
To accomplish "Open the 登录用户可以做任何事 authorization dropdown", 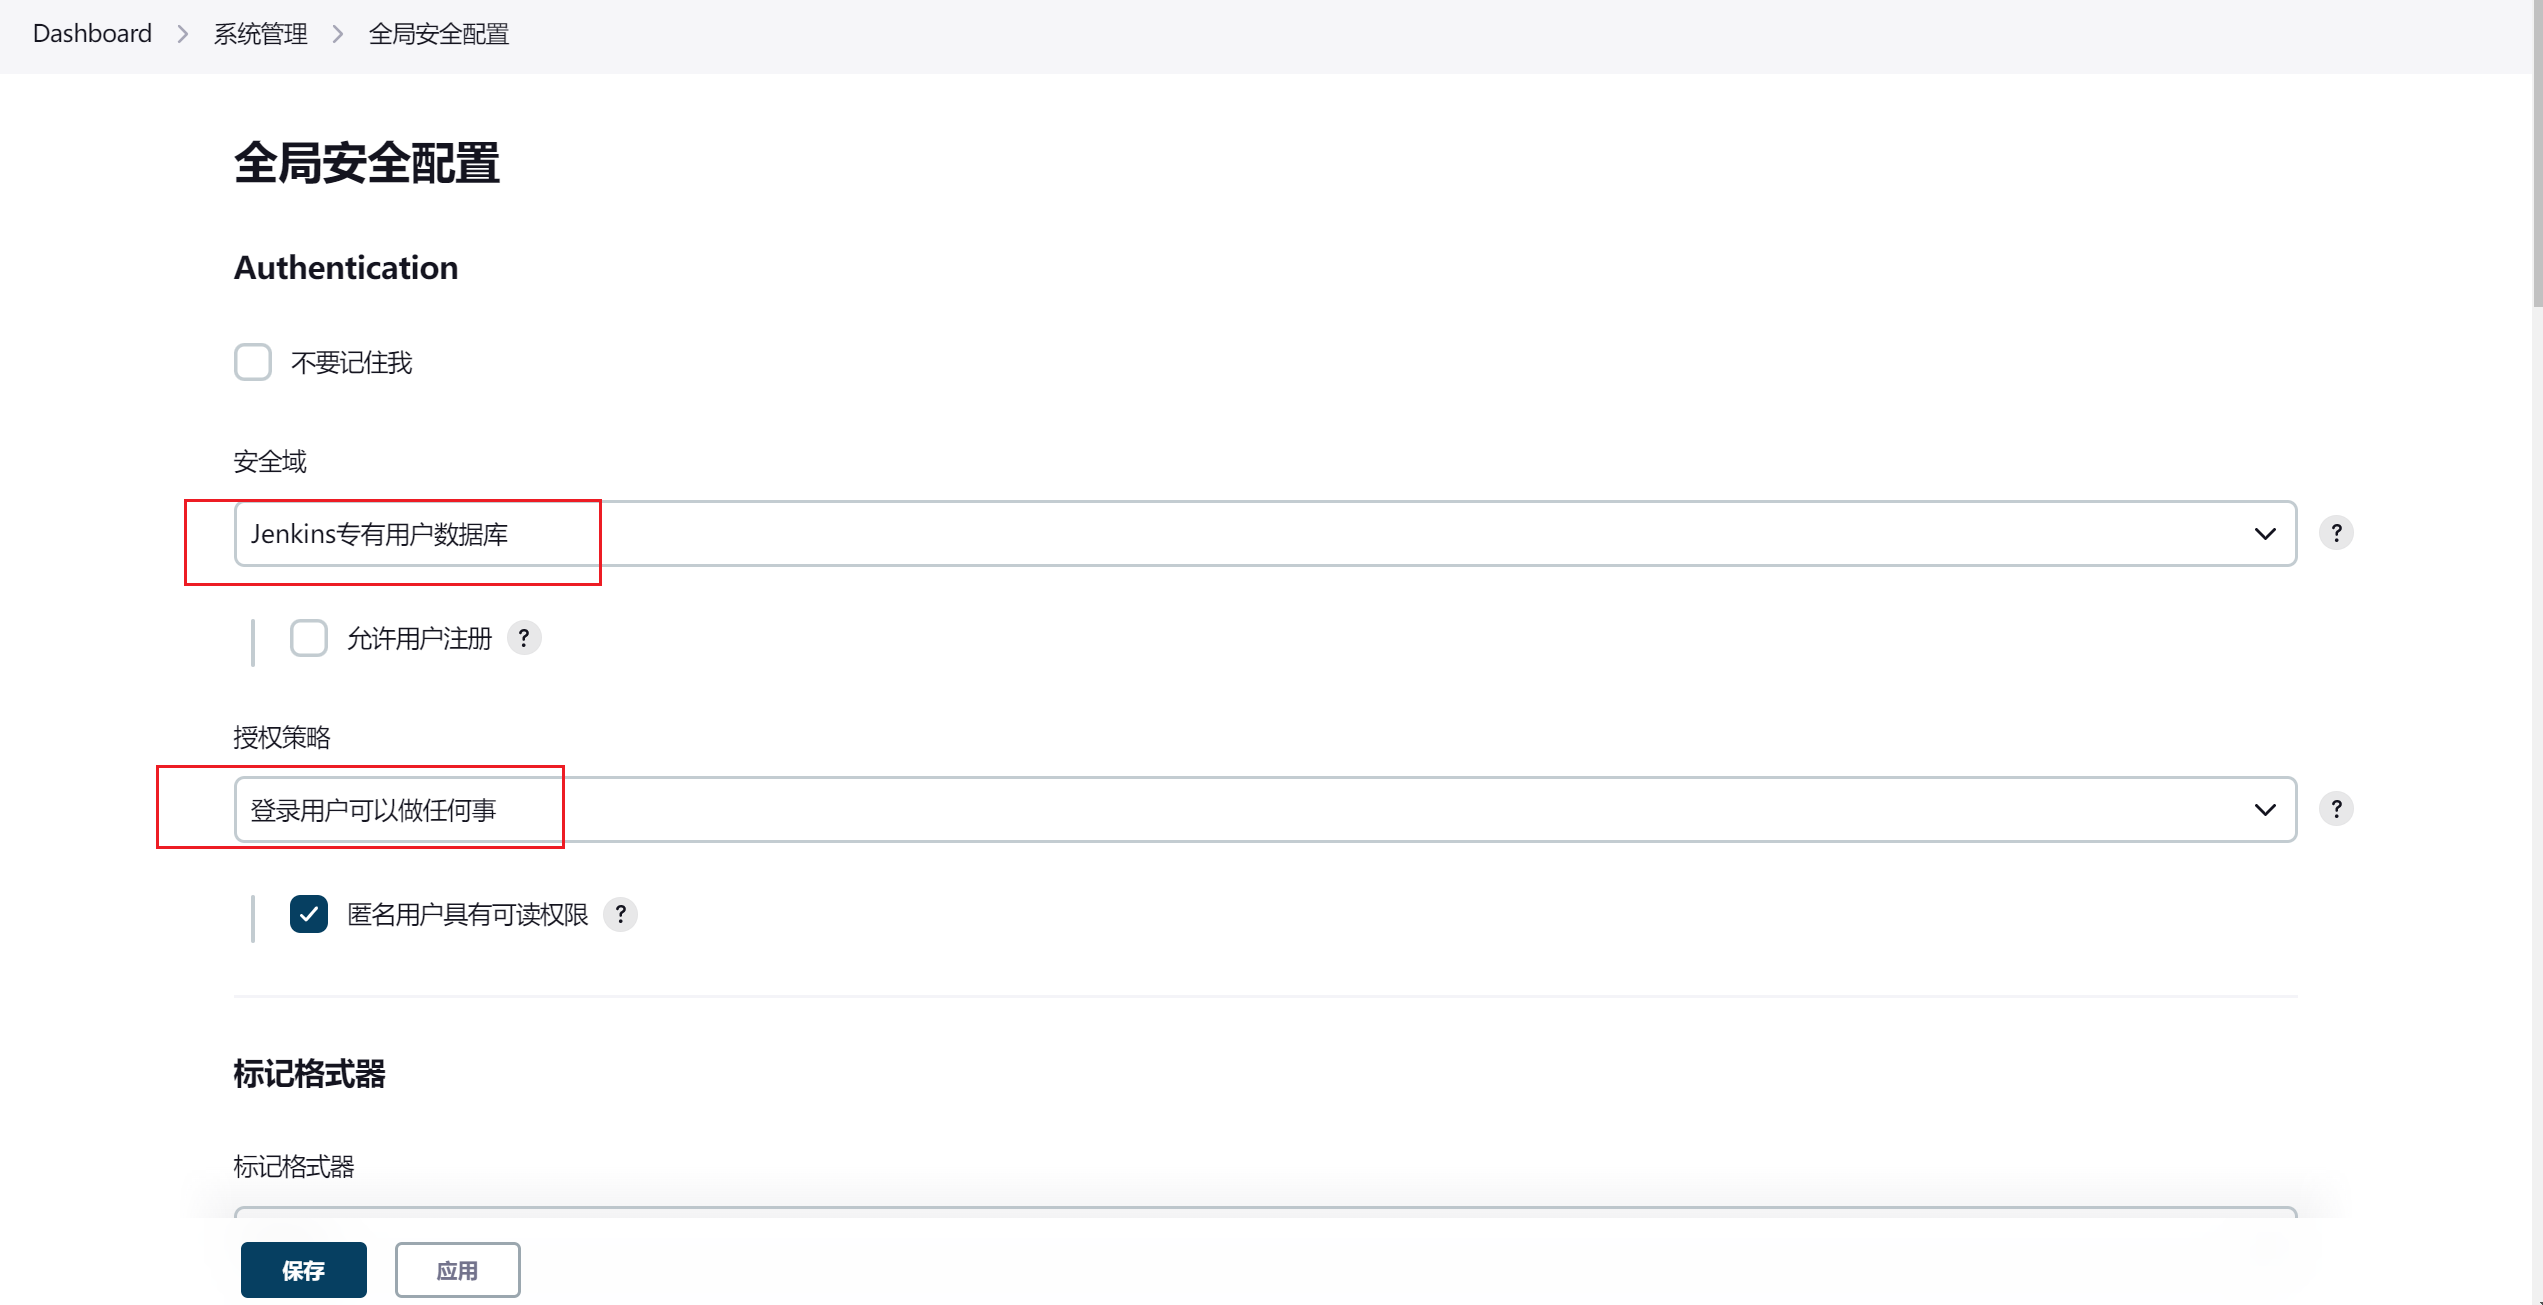I will click(1265, 810).
